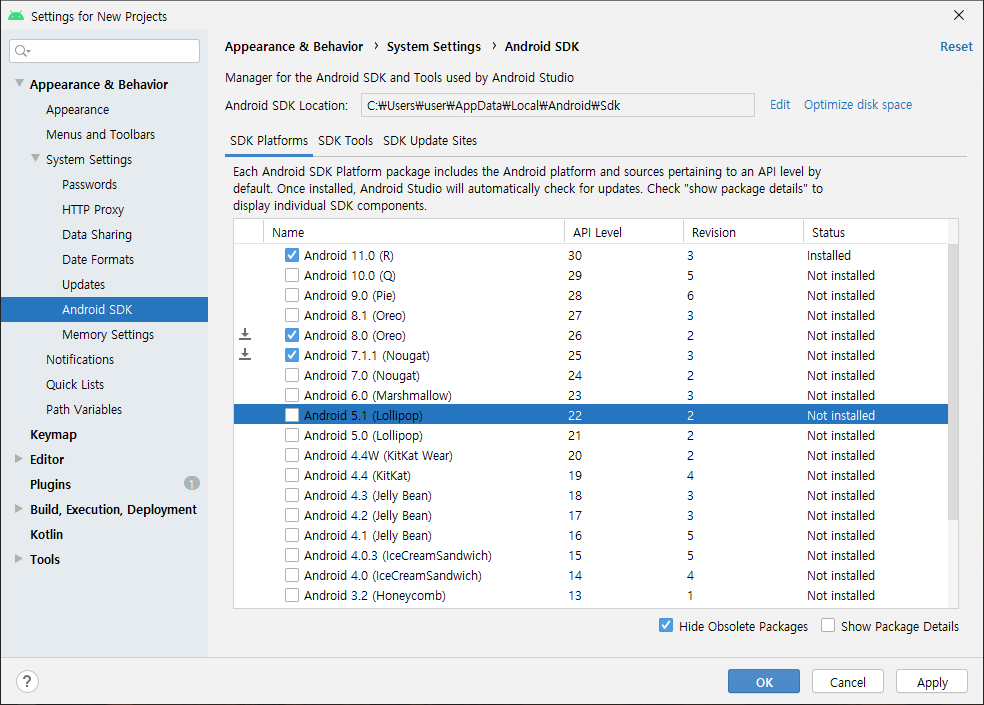
Task: Check the Android 6.0 (Marshmallow) checkbox
Action: [292, 396]
